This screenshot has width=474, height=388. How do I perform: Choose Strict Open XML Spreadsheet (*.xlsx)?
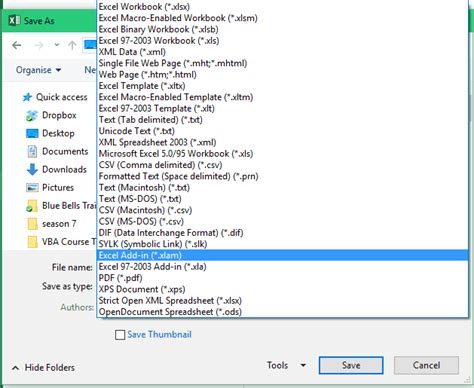click(282, 301)
